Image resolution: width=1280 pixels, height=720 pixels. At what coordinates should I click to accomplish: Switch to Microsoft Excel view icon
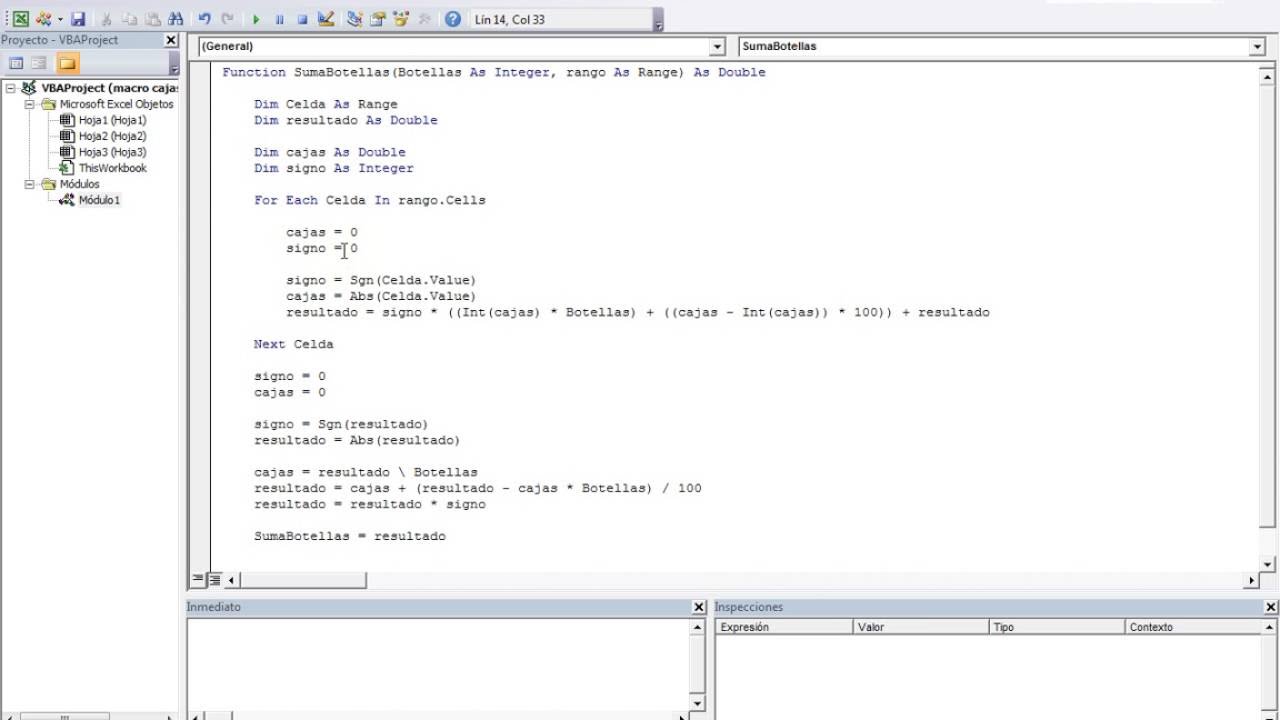point(20,19)
